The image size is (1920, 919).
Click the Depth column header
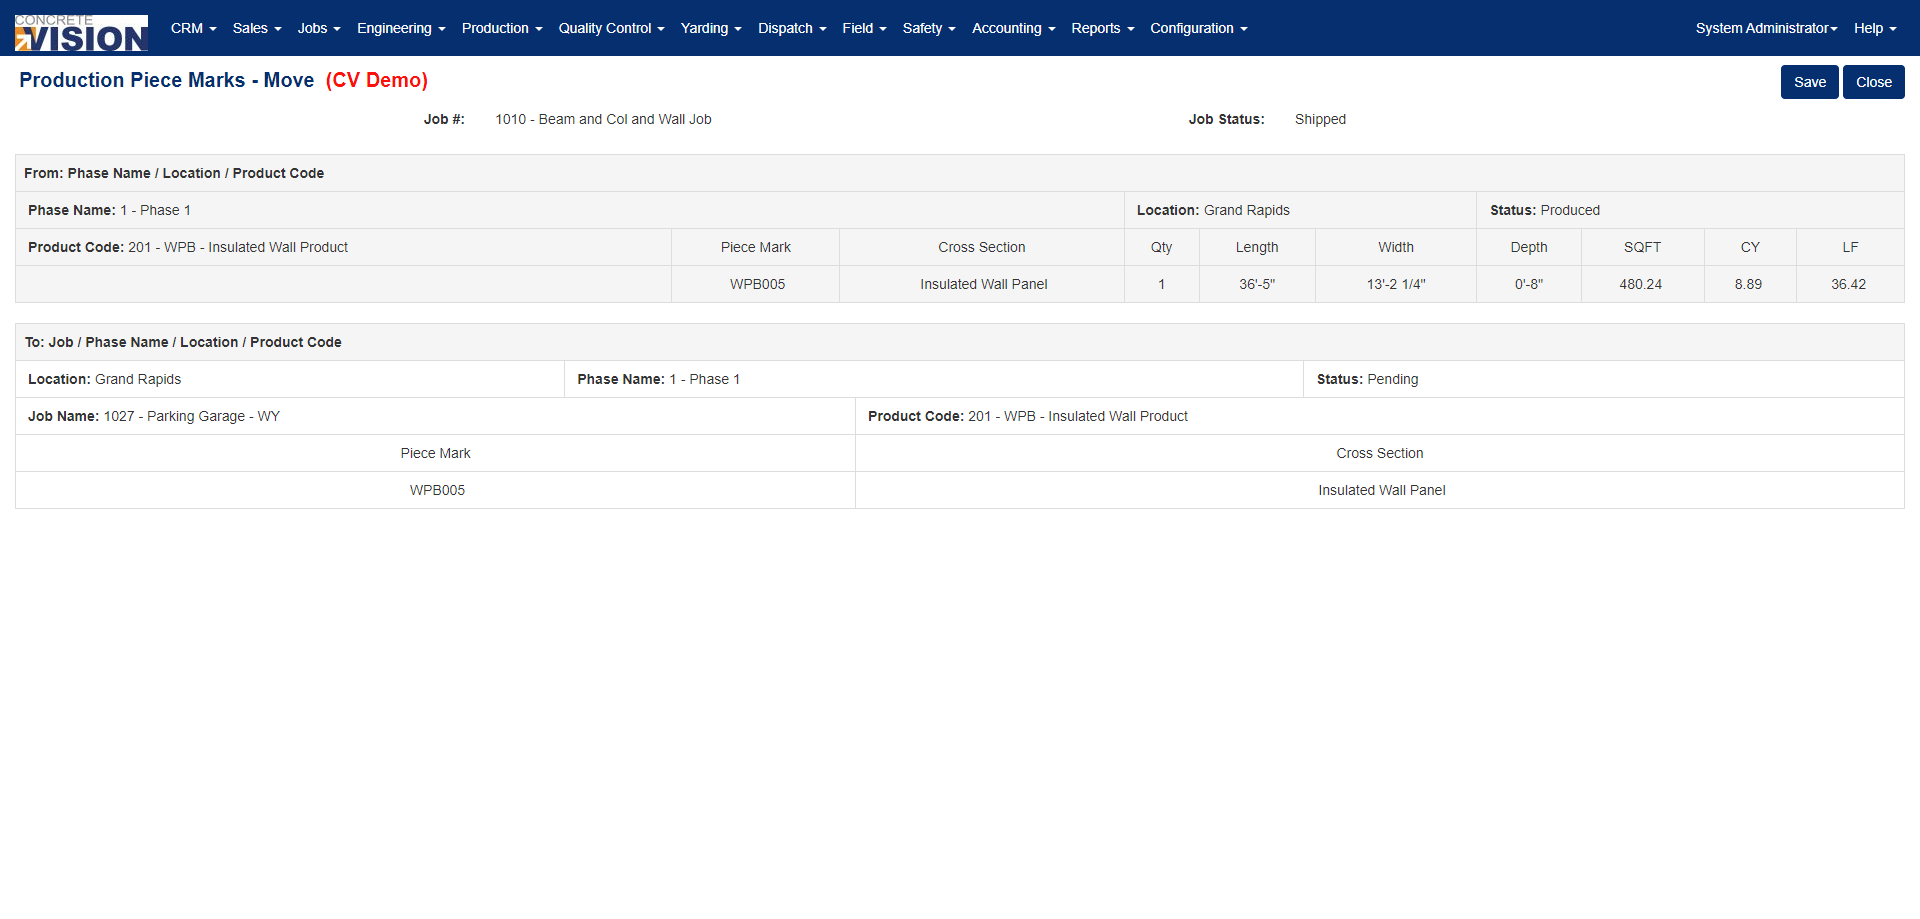(1528, 247)
